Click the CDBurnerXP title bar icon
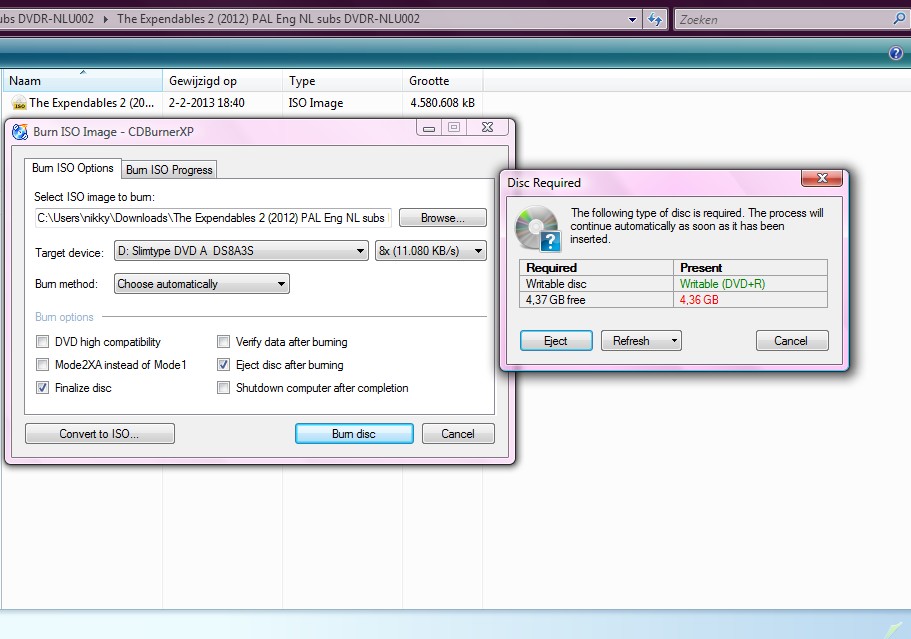This screenshot has width=911, height=639. tap(20, 132)
